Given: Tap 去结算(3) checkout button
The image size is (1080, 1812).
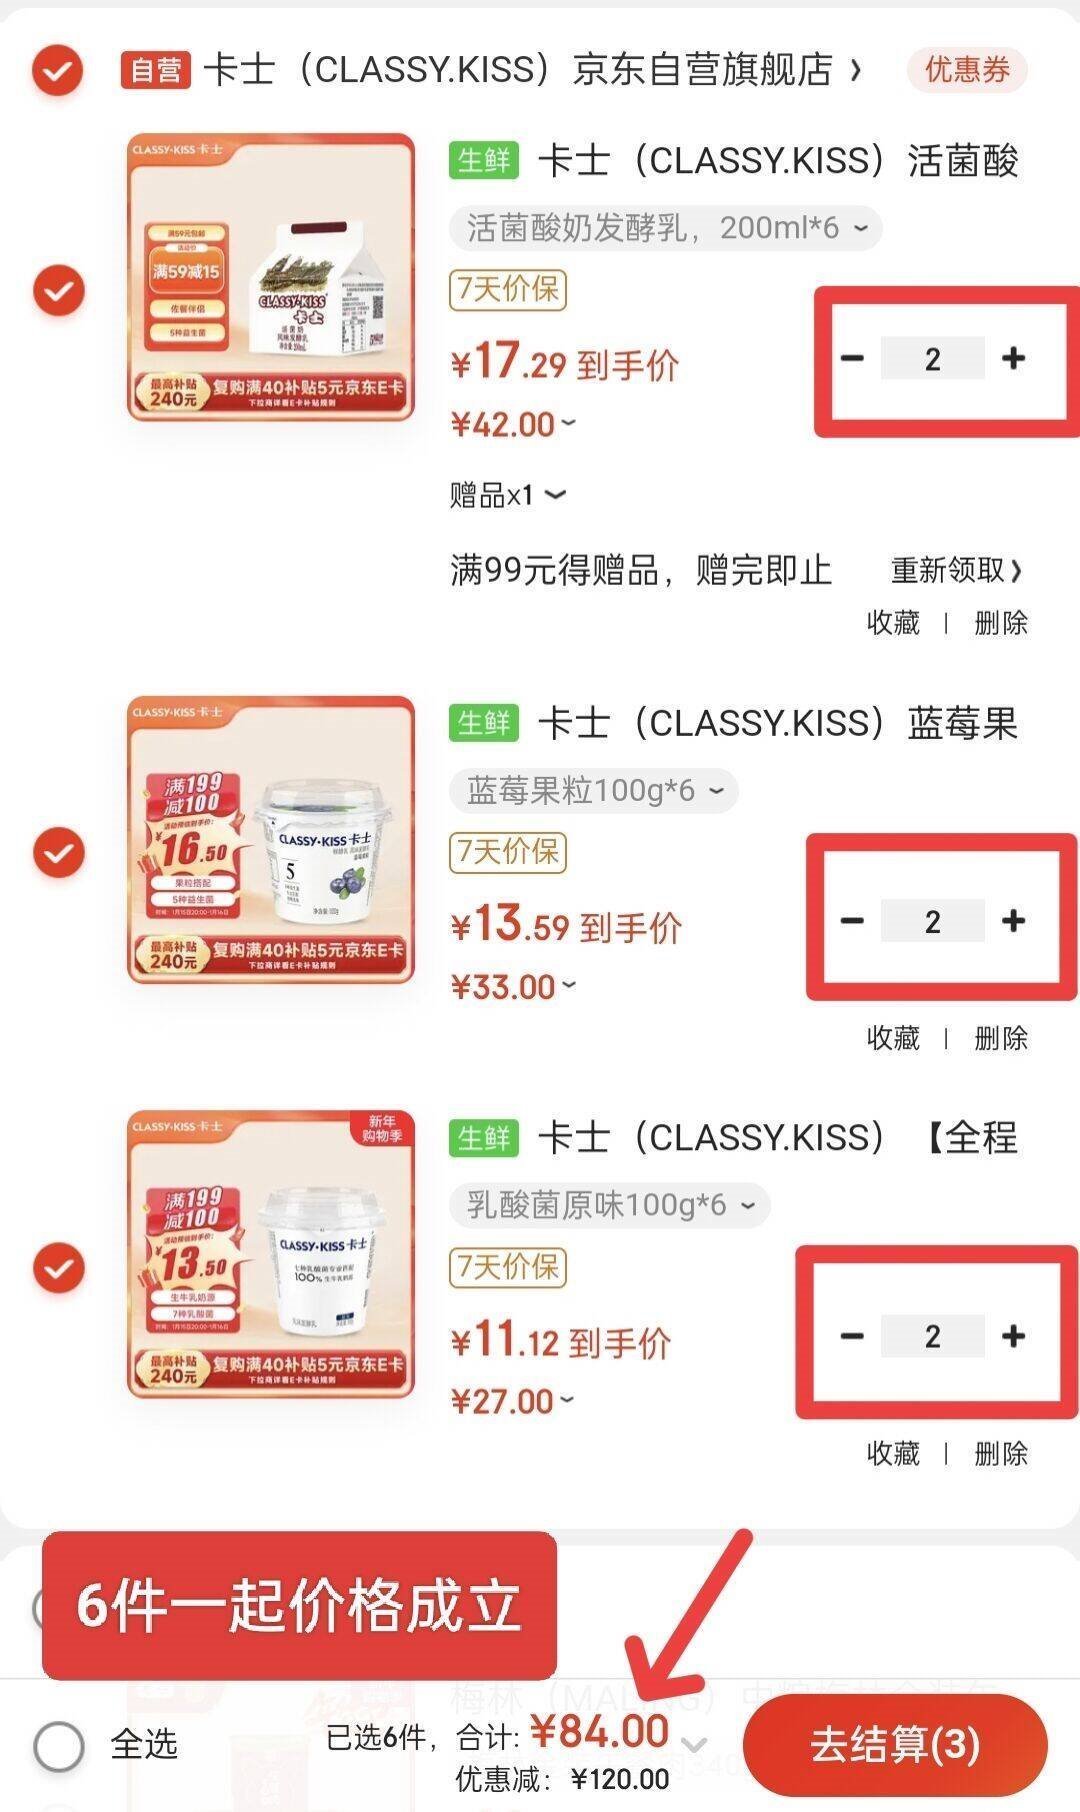Looking at the screenshot, I should tap(895, 1745).
